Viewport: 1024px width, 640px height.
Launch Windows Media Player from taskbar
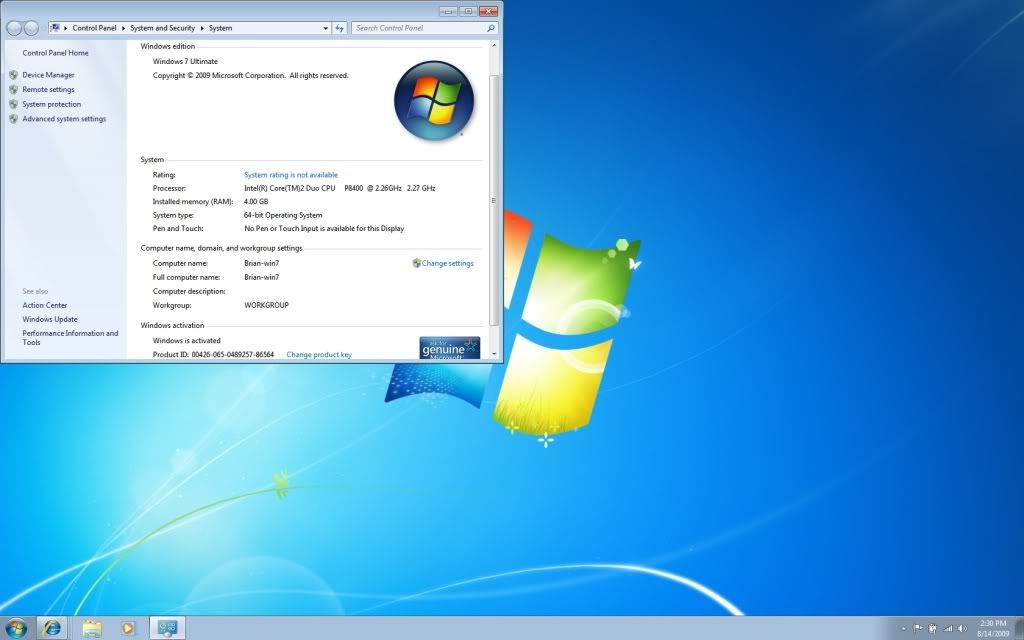coord(128,628)
